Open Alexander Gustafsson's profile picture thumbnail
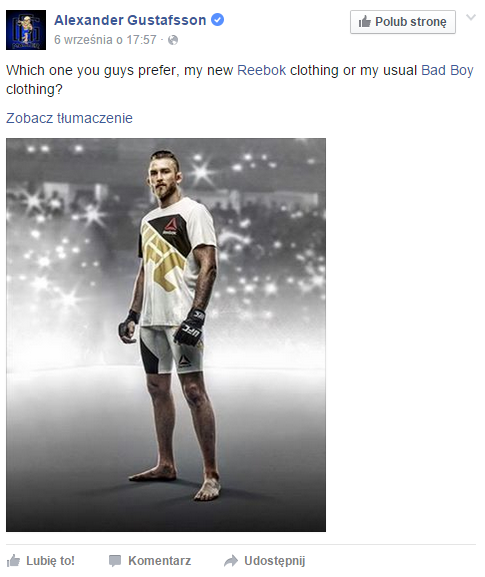 (26, 30)
